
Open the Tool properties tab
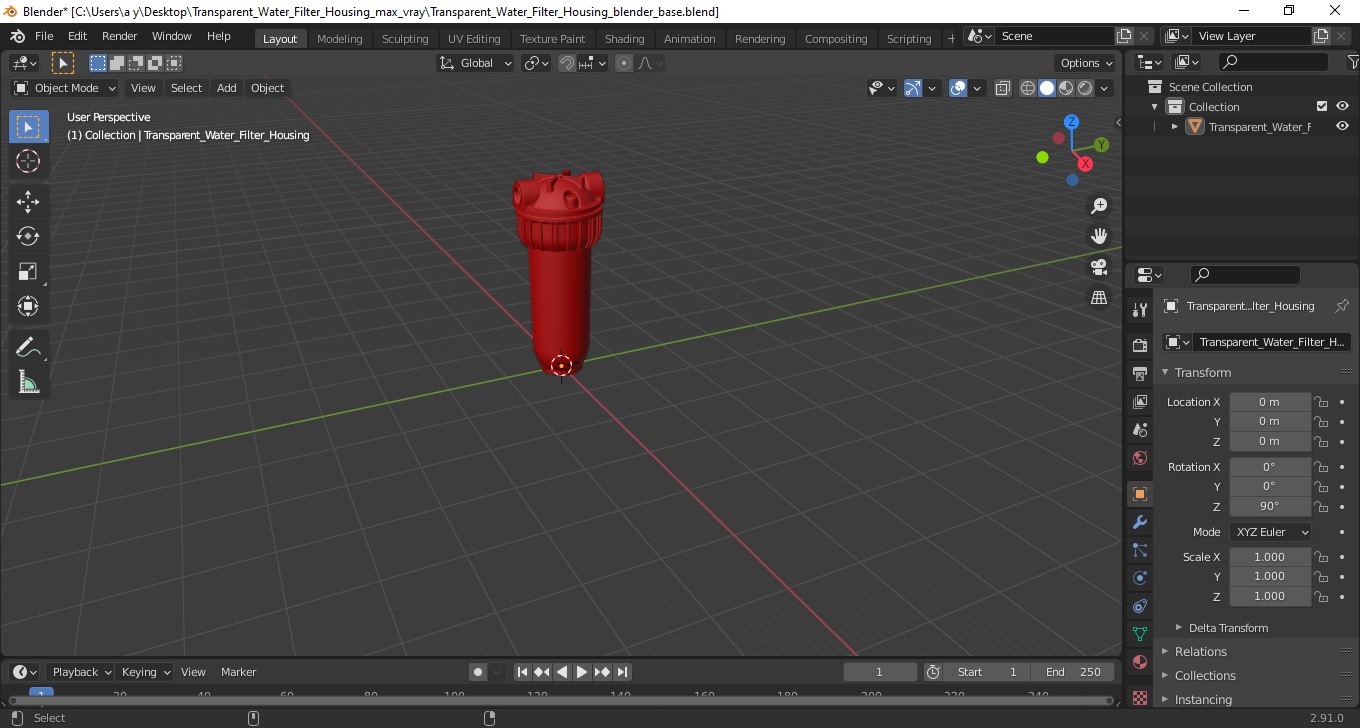click(x=1139, y=309)
